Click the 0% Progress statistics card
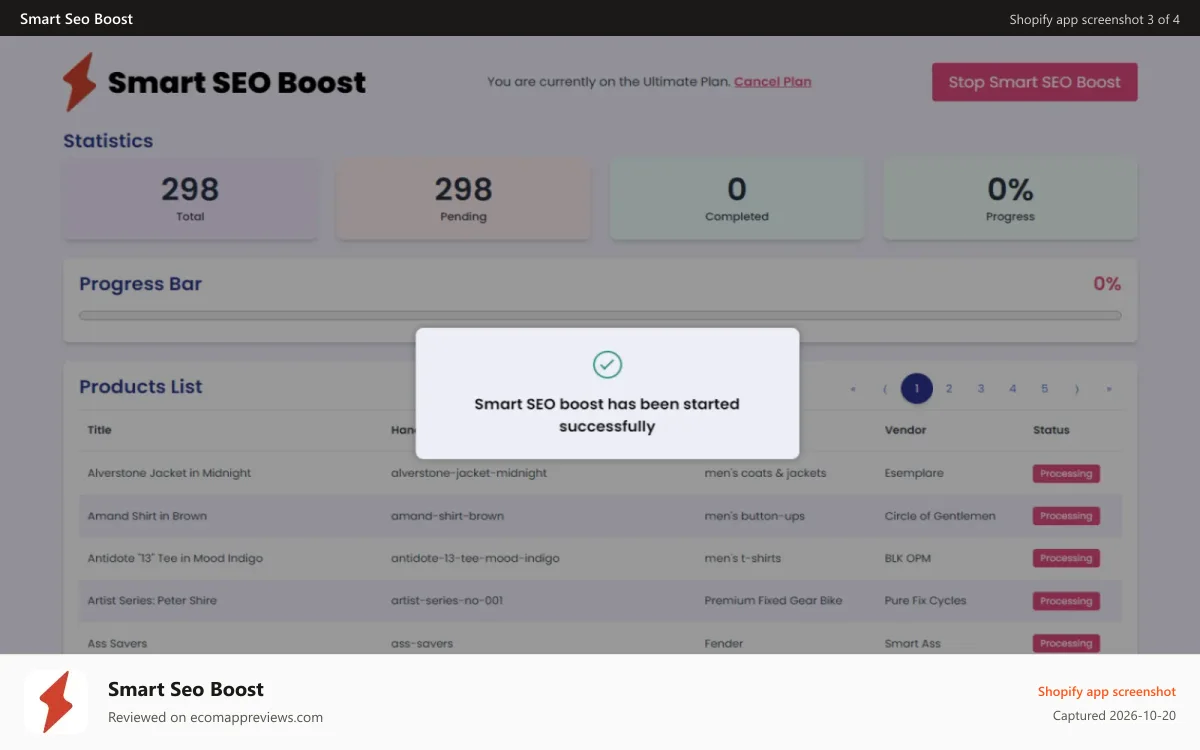1200x750 pixels. pyautogui.click(x=1010, y=198)
